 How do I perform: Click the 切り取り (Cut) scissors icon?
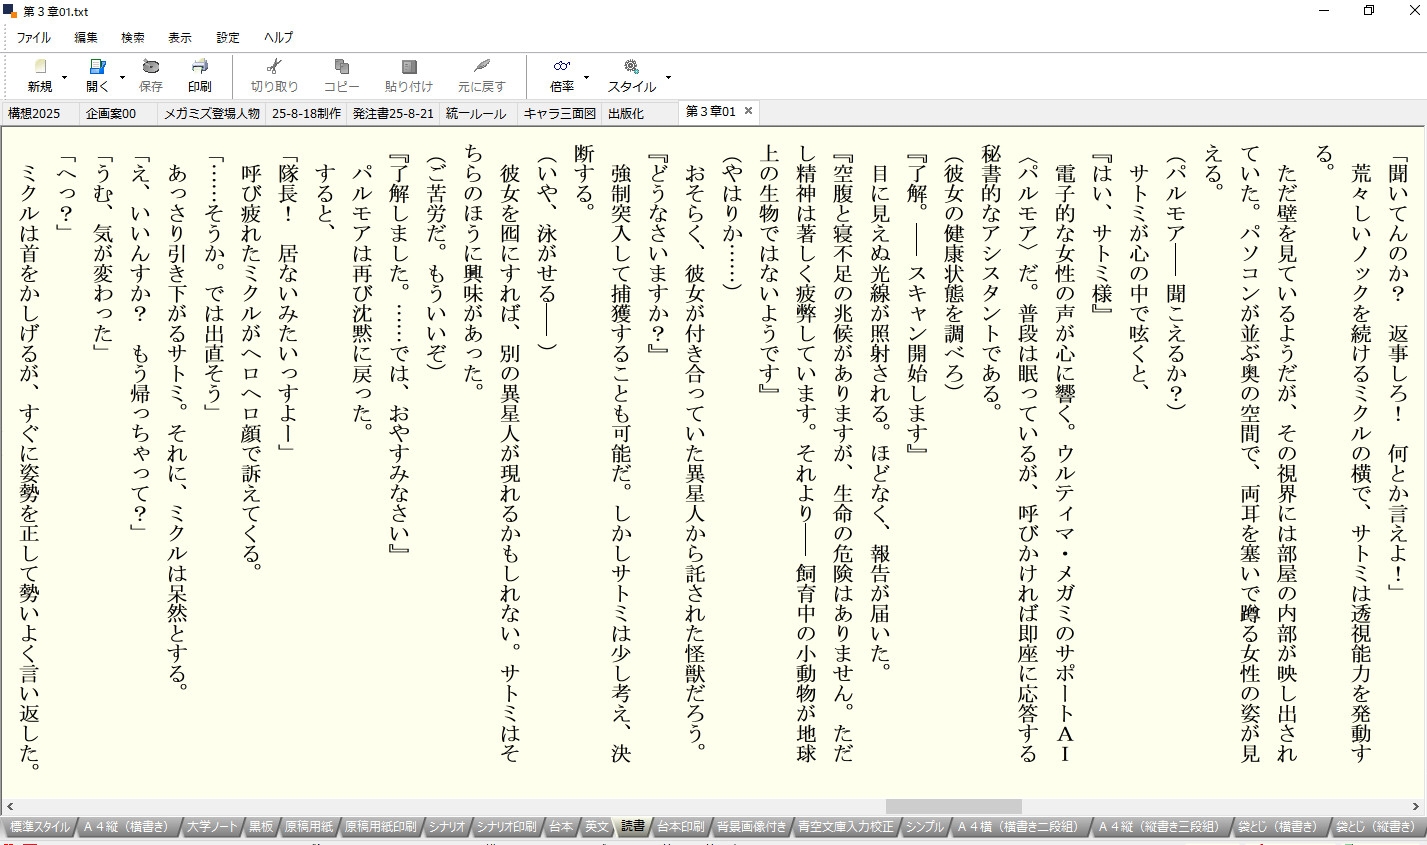coord(274,67)
